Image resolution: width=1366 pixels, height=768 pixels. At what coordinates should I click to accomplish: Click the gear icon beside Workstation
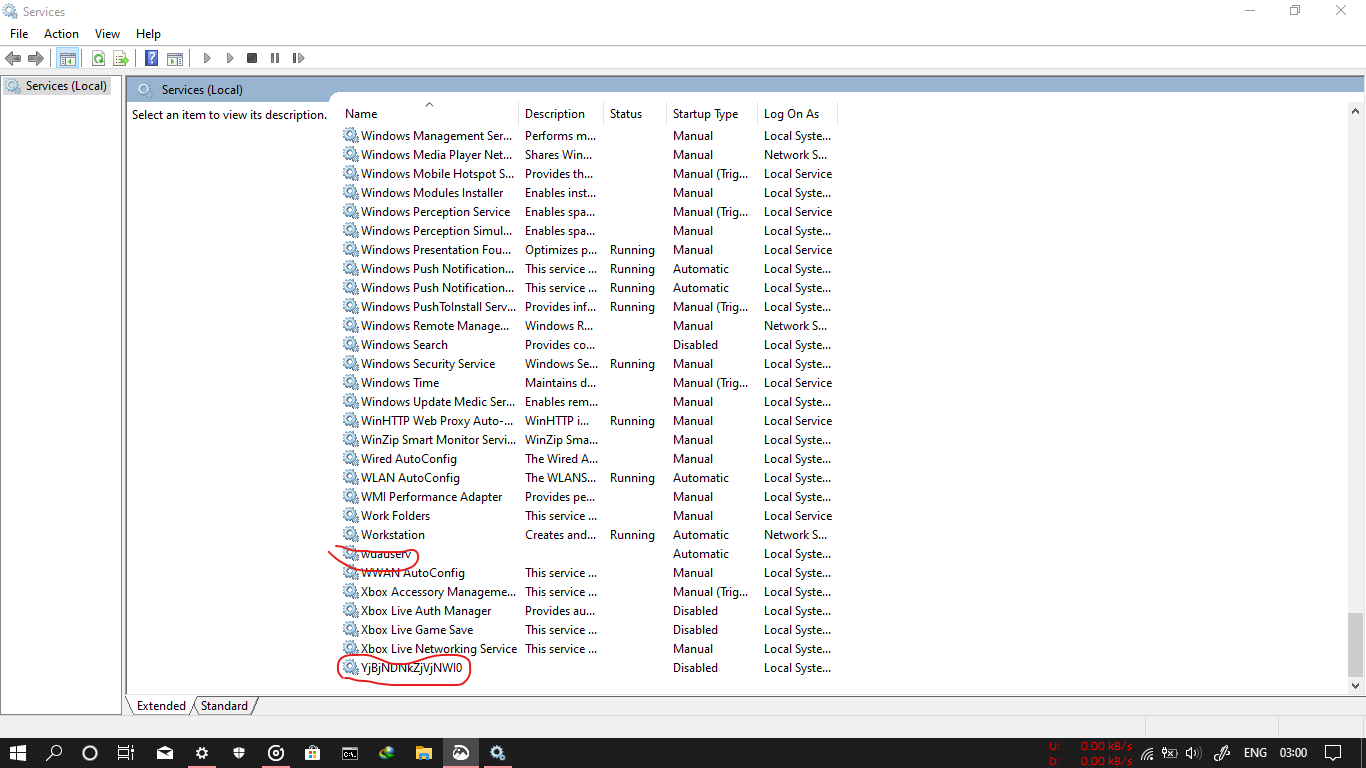pyautogui.click(x=350, y=535)
